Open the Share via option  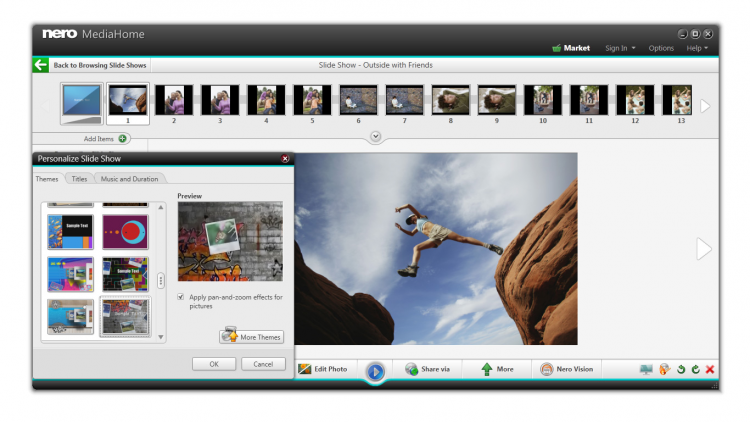[x=427, y=369]
